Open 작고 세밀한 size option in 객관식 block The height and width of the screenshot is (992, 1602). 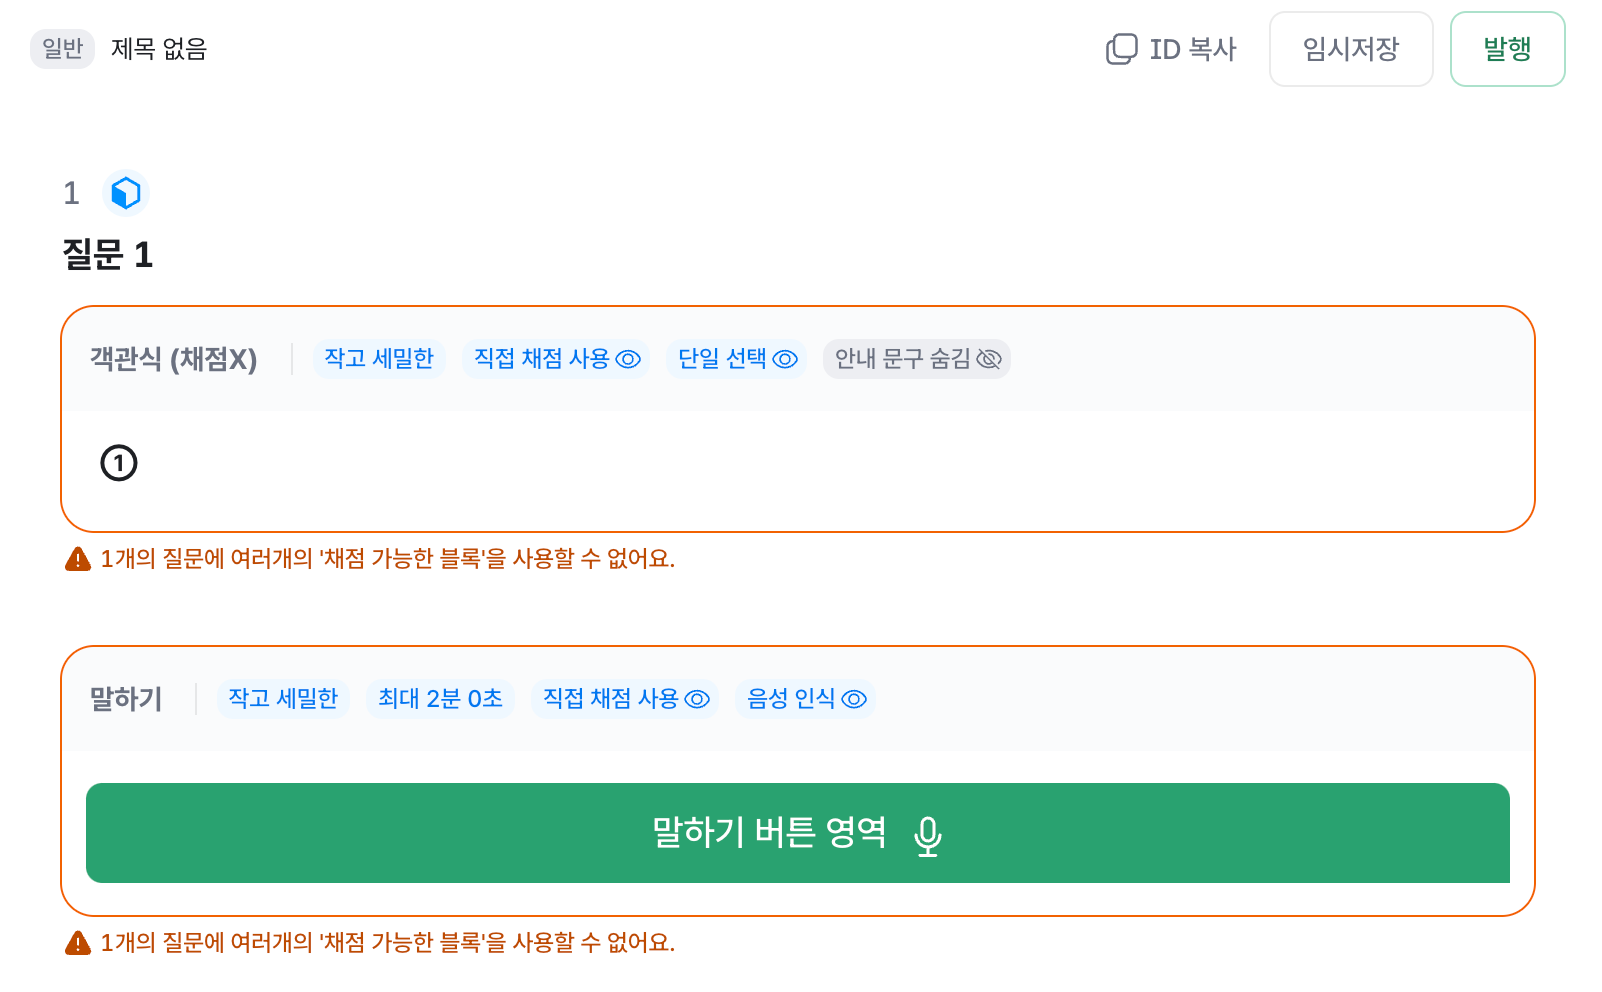pyautogui.click(x=379, y=359)
